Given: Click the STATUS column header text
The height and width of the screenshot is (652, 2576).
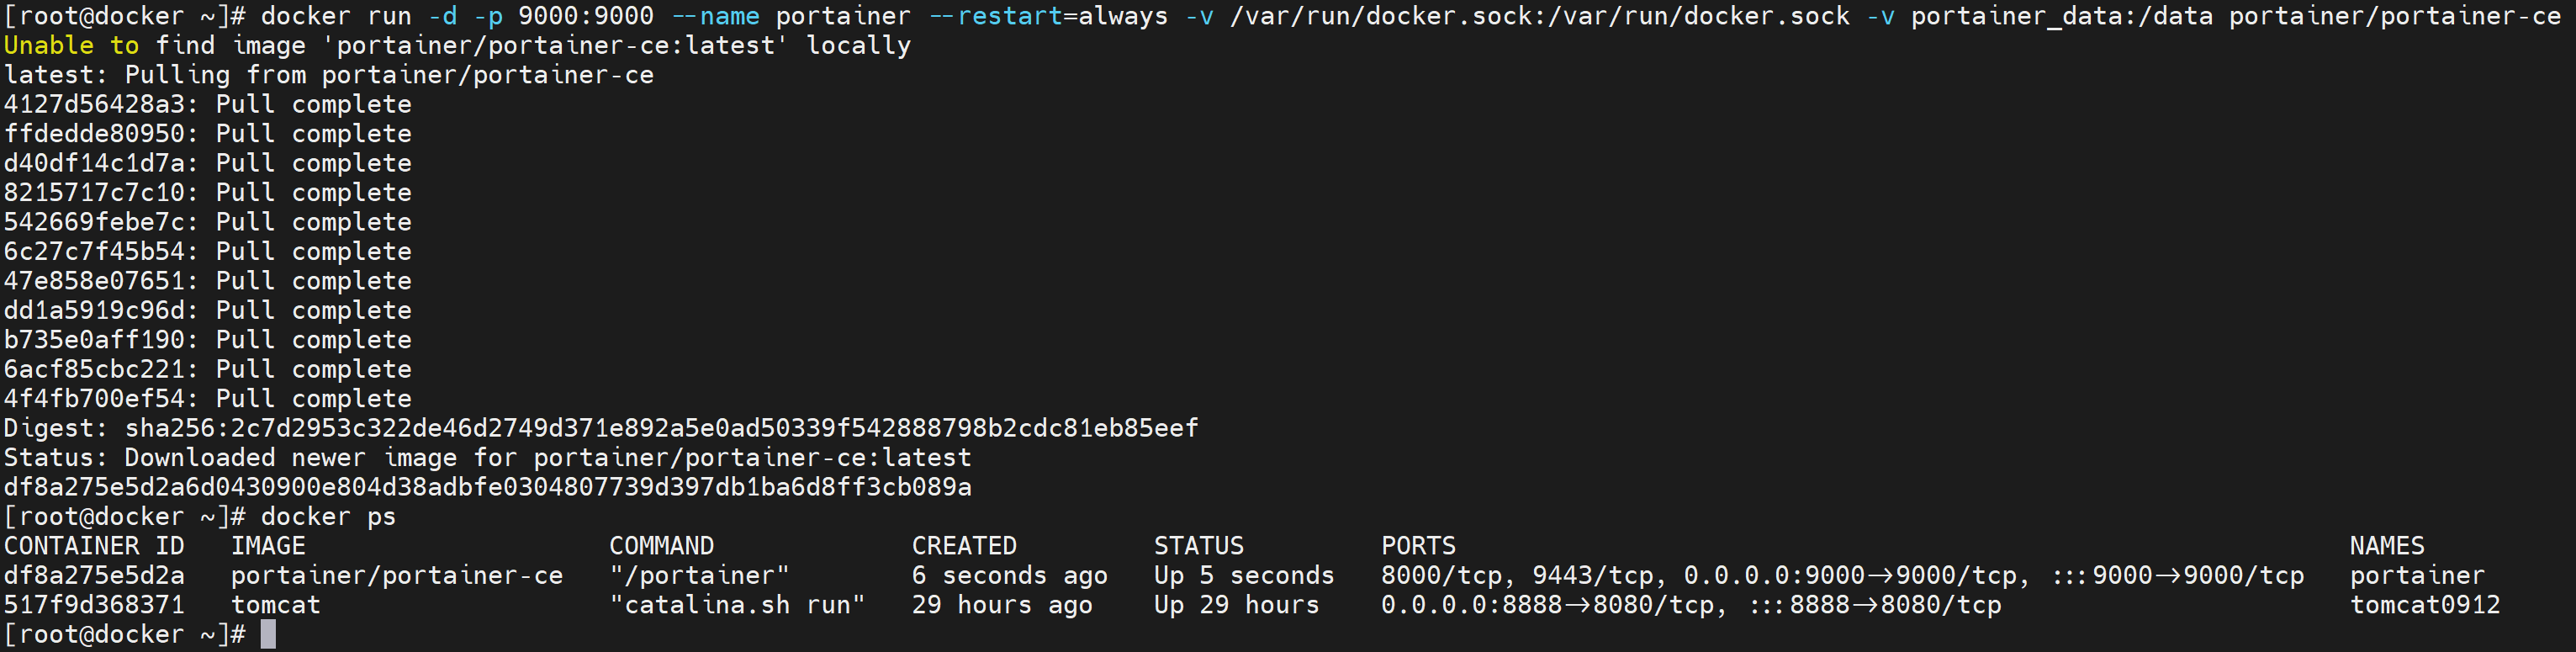Looking at the screenshot, I should [x=1198, y=546].
